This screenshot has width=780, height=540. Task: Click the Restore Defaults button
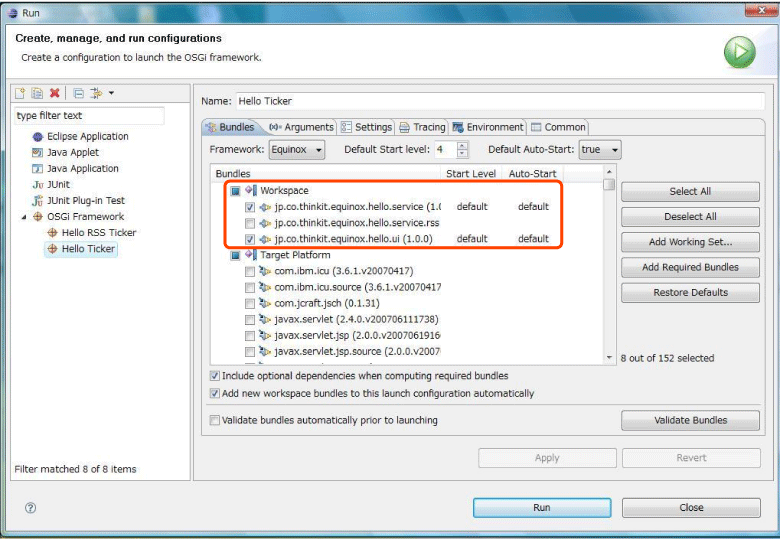click(x=690, y=293)
